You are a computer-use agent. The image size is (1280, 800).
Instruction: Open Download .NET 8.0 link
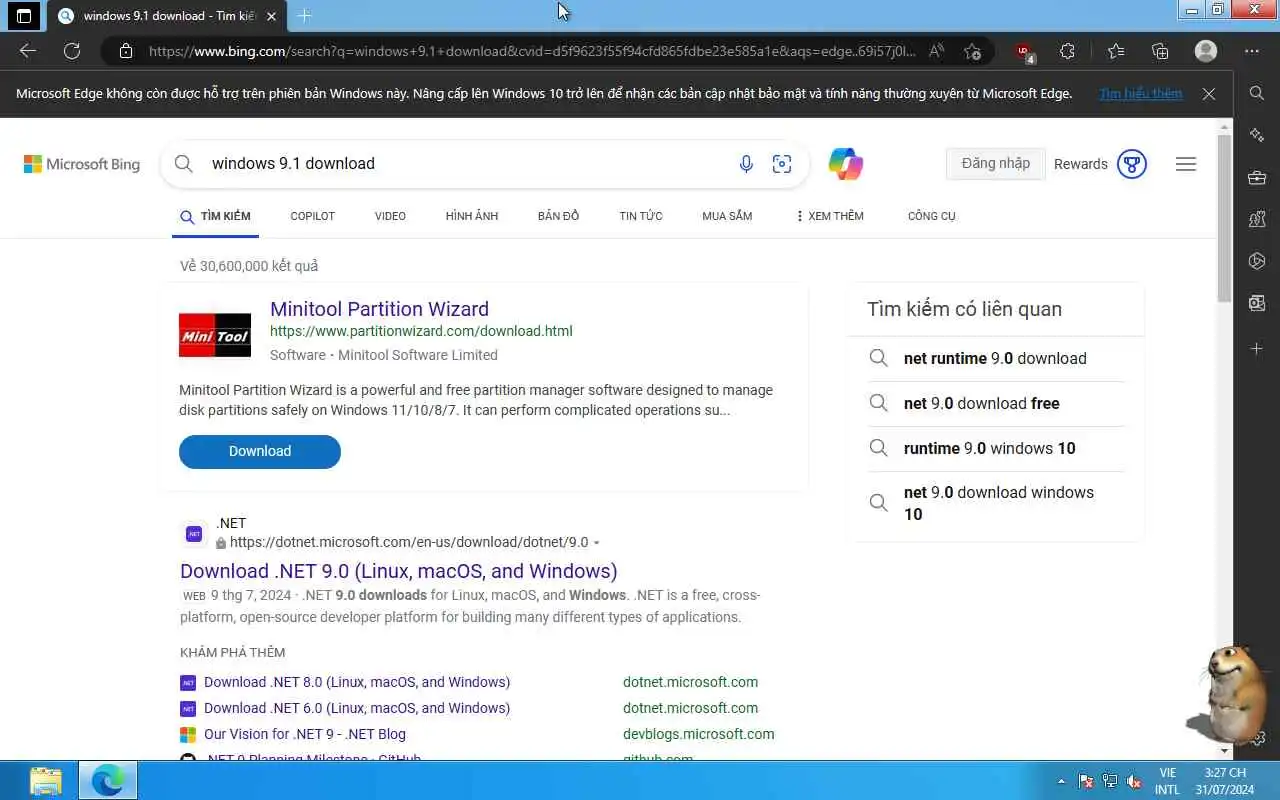(357, 682)
